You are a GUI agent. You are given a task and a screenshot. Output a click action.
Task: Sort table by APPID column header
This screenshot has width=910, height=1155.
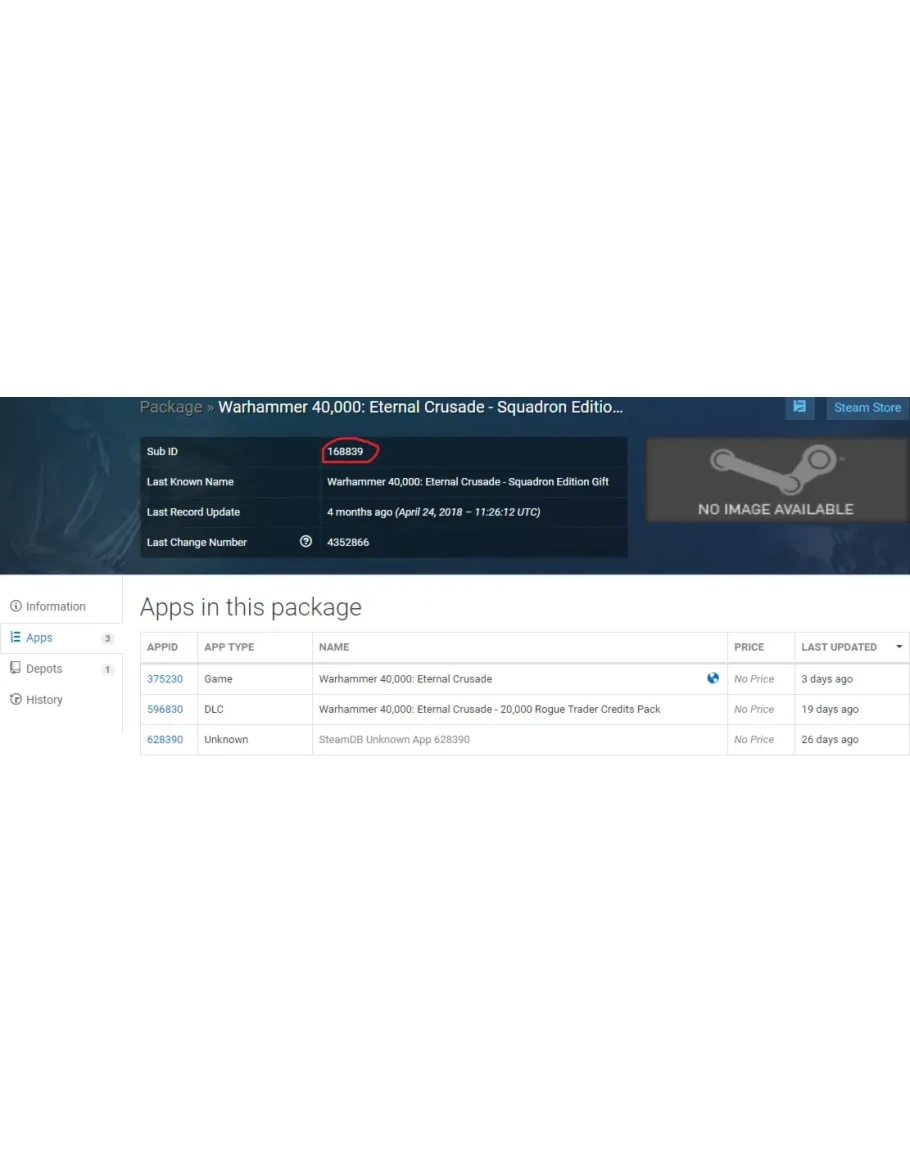[163, 647]
